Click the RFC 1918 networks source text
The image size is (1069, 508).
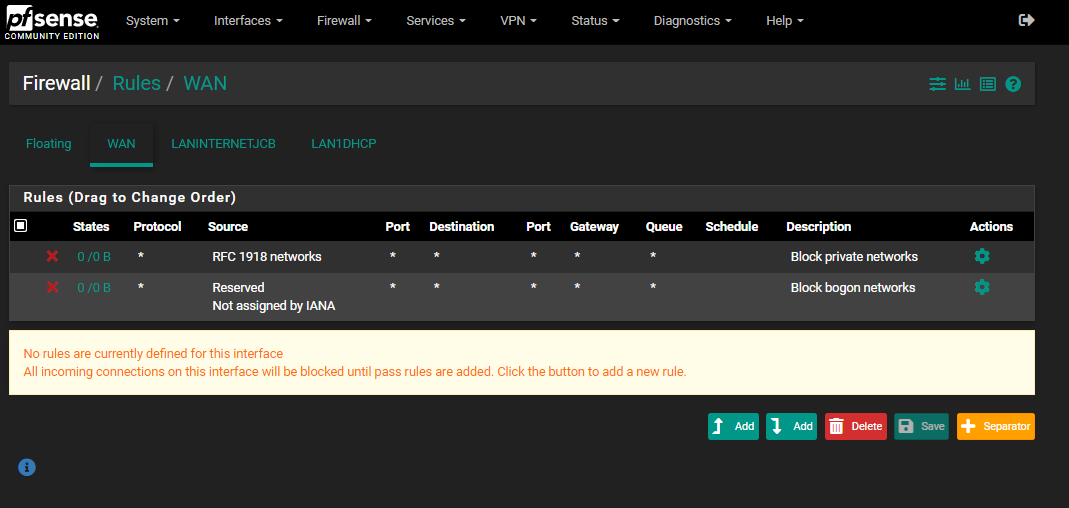click(267, 256)
